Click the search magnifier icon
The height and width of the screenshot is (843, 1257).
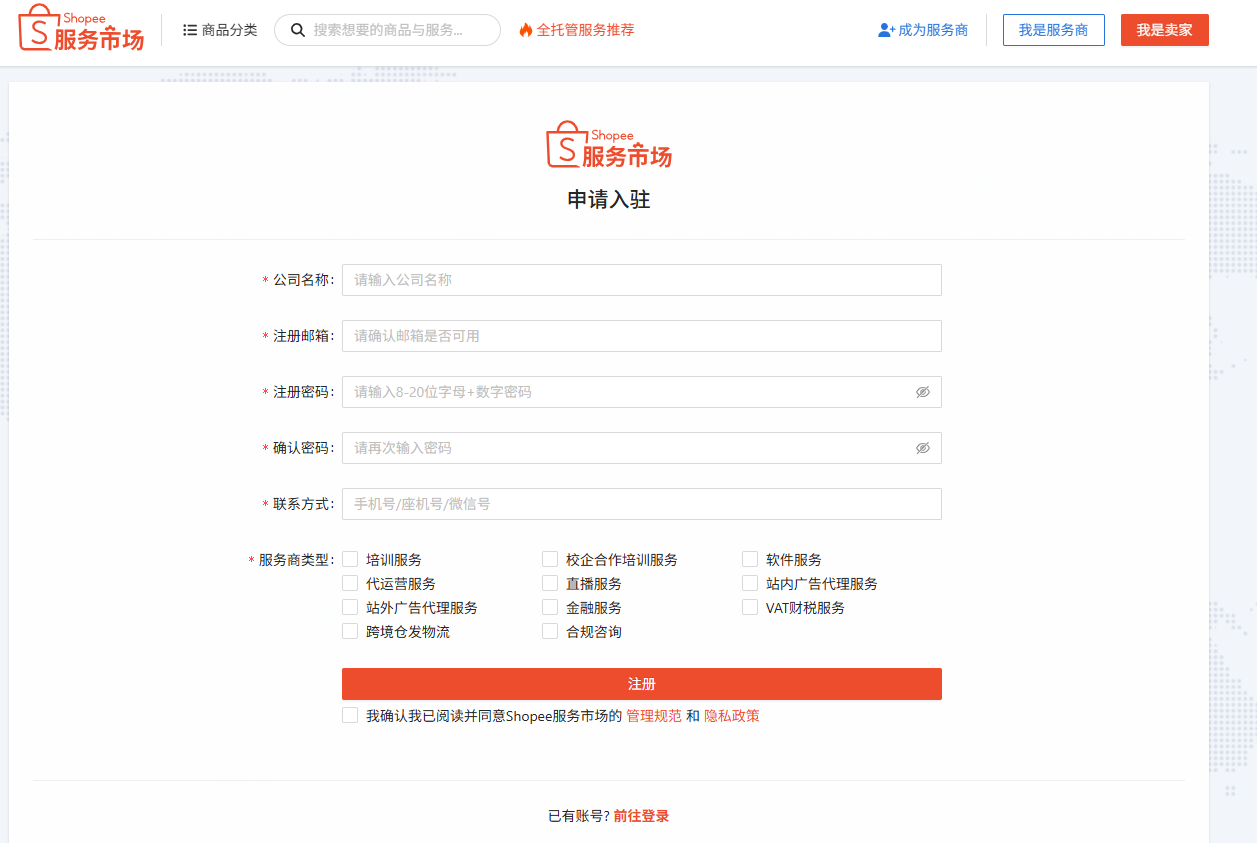click(297, 30)
